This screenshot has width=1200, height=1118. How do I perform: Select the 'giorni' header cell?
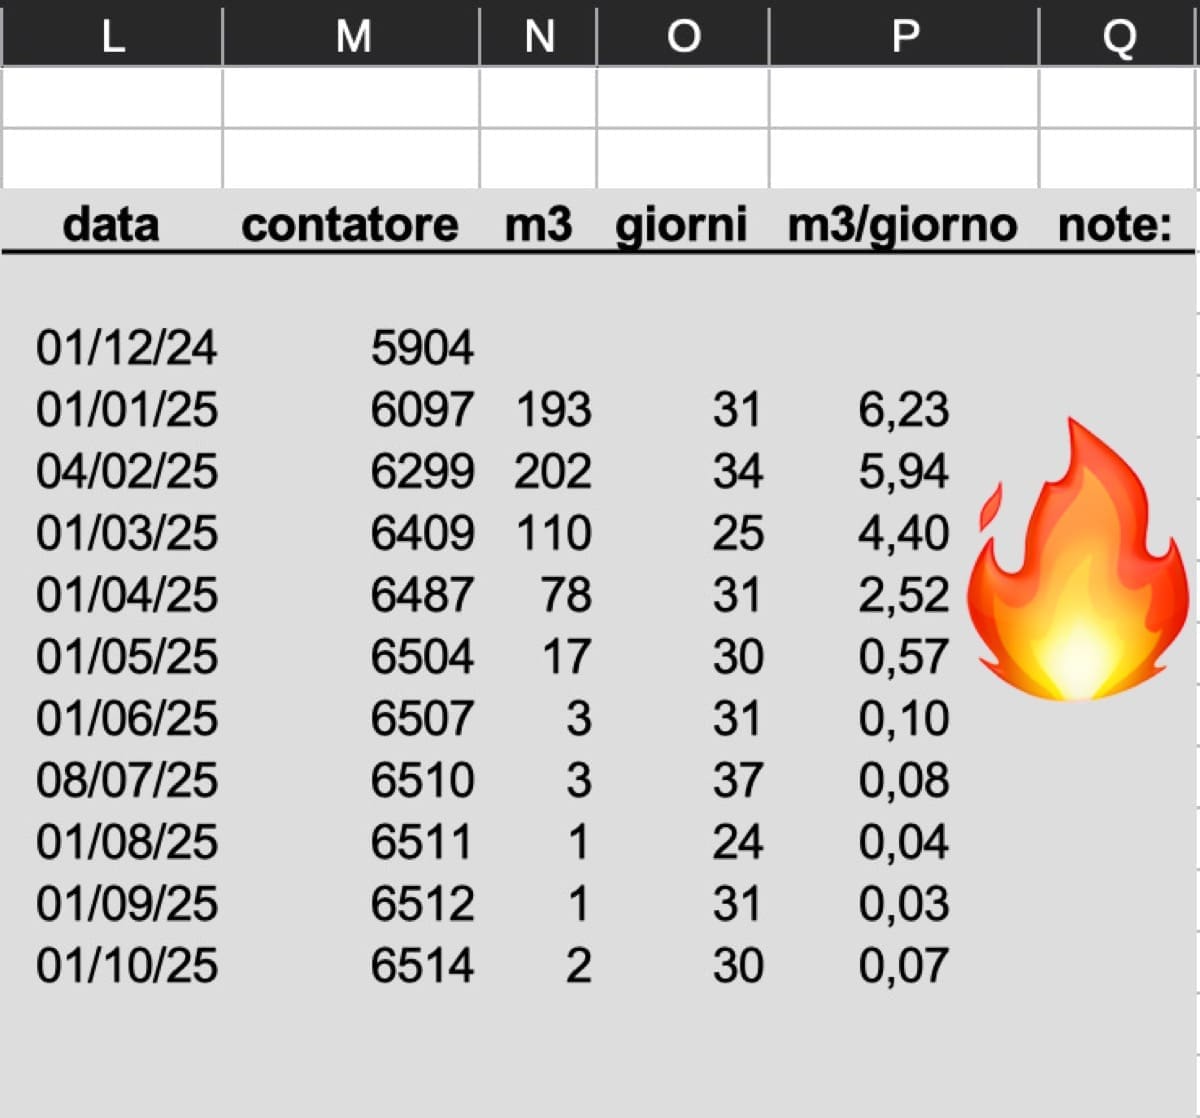[681, 224]
